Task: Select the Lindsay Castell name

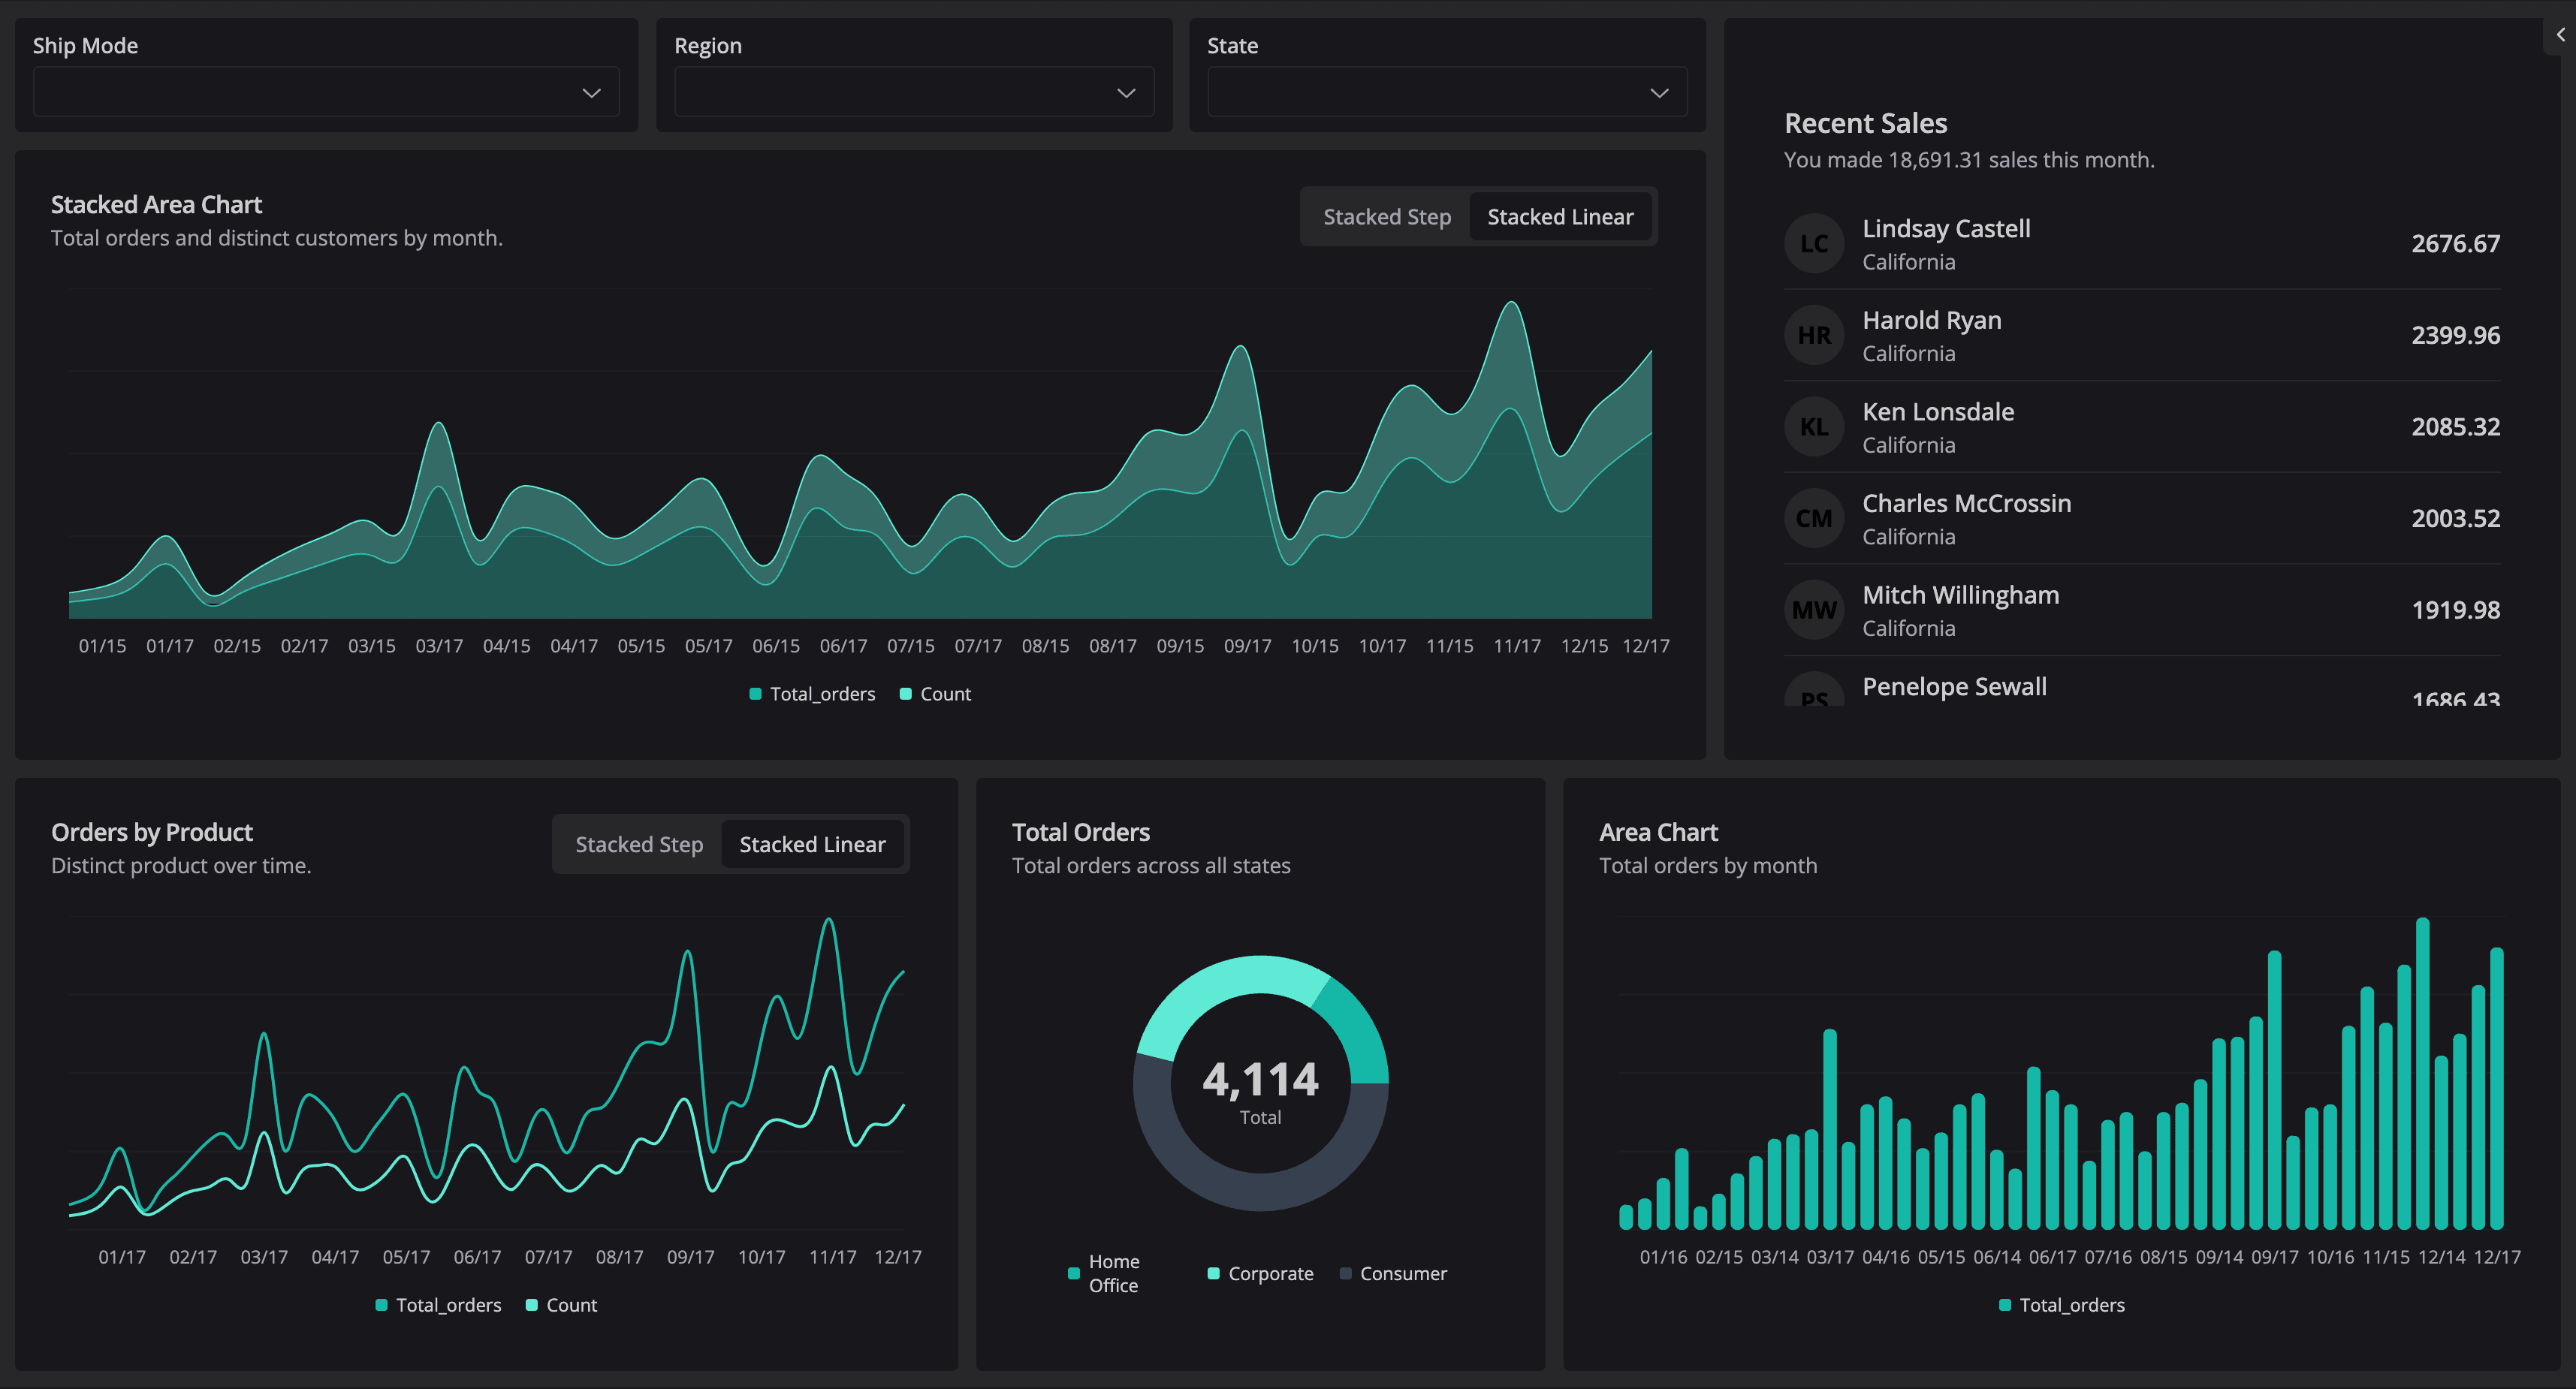Action: point(1946,229)
